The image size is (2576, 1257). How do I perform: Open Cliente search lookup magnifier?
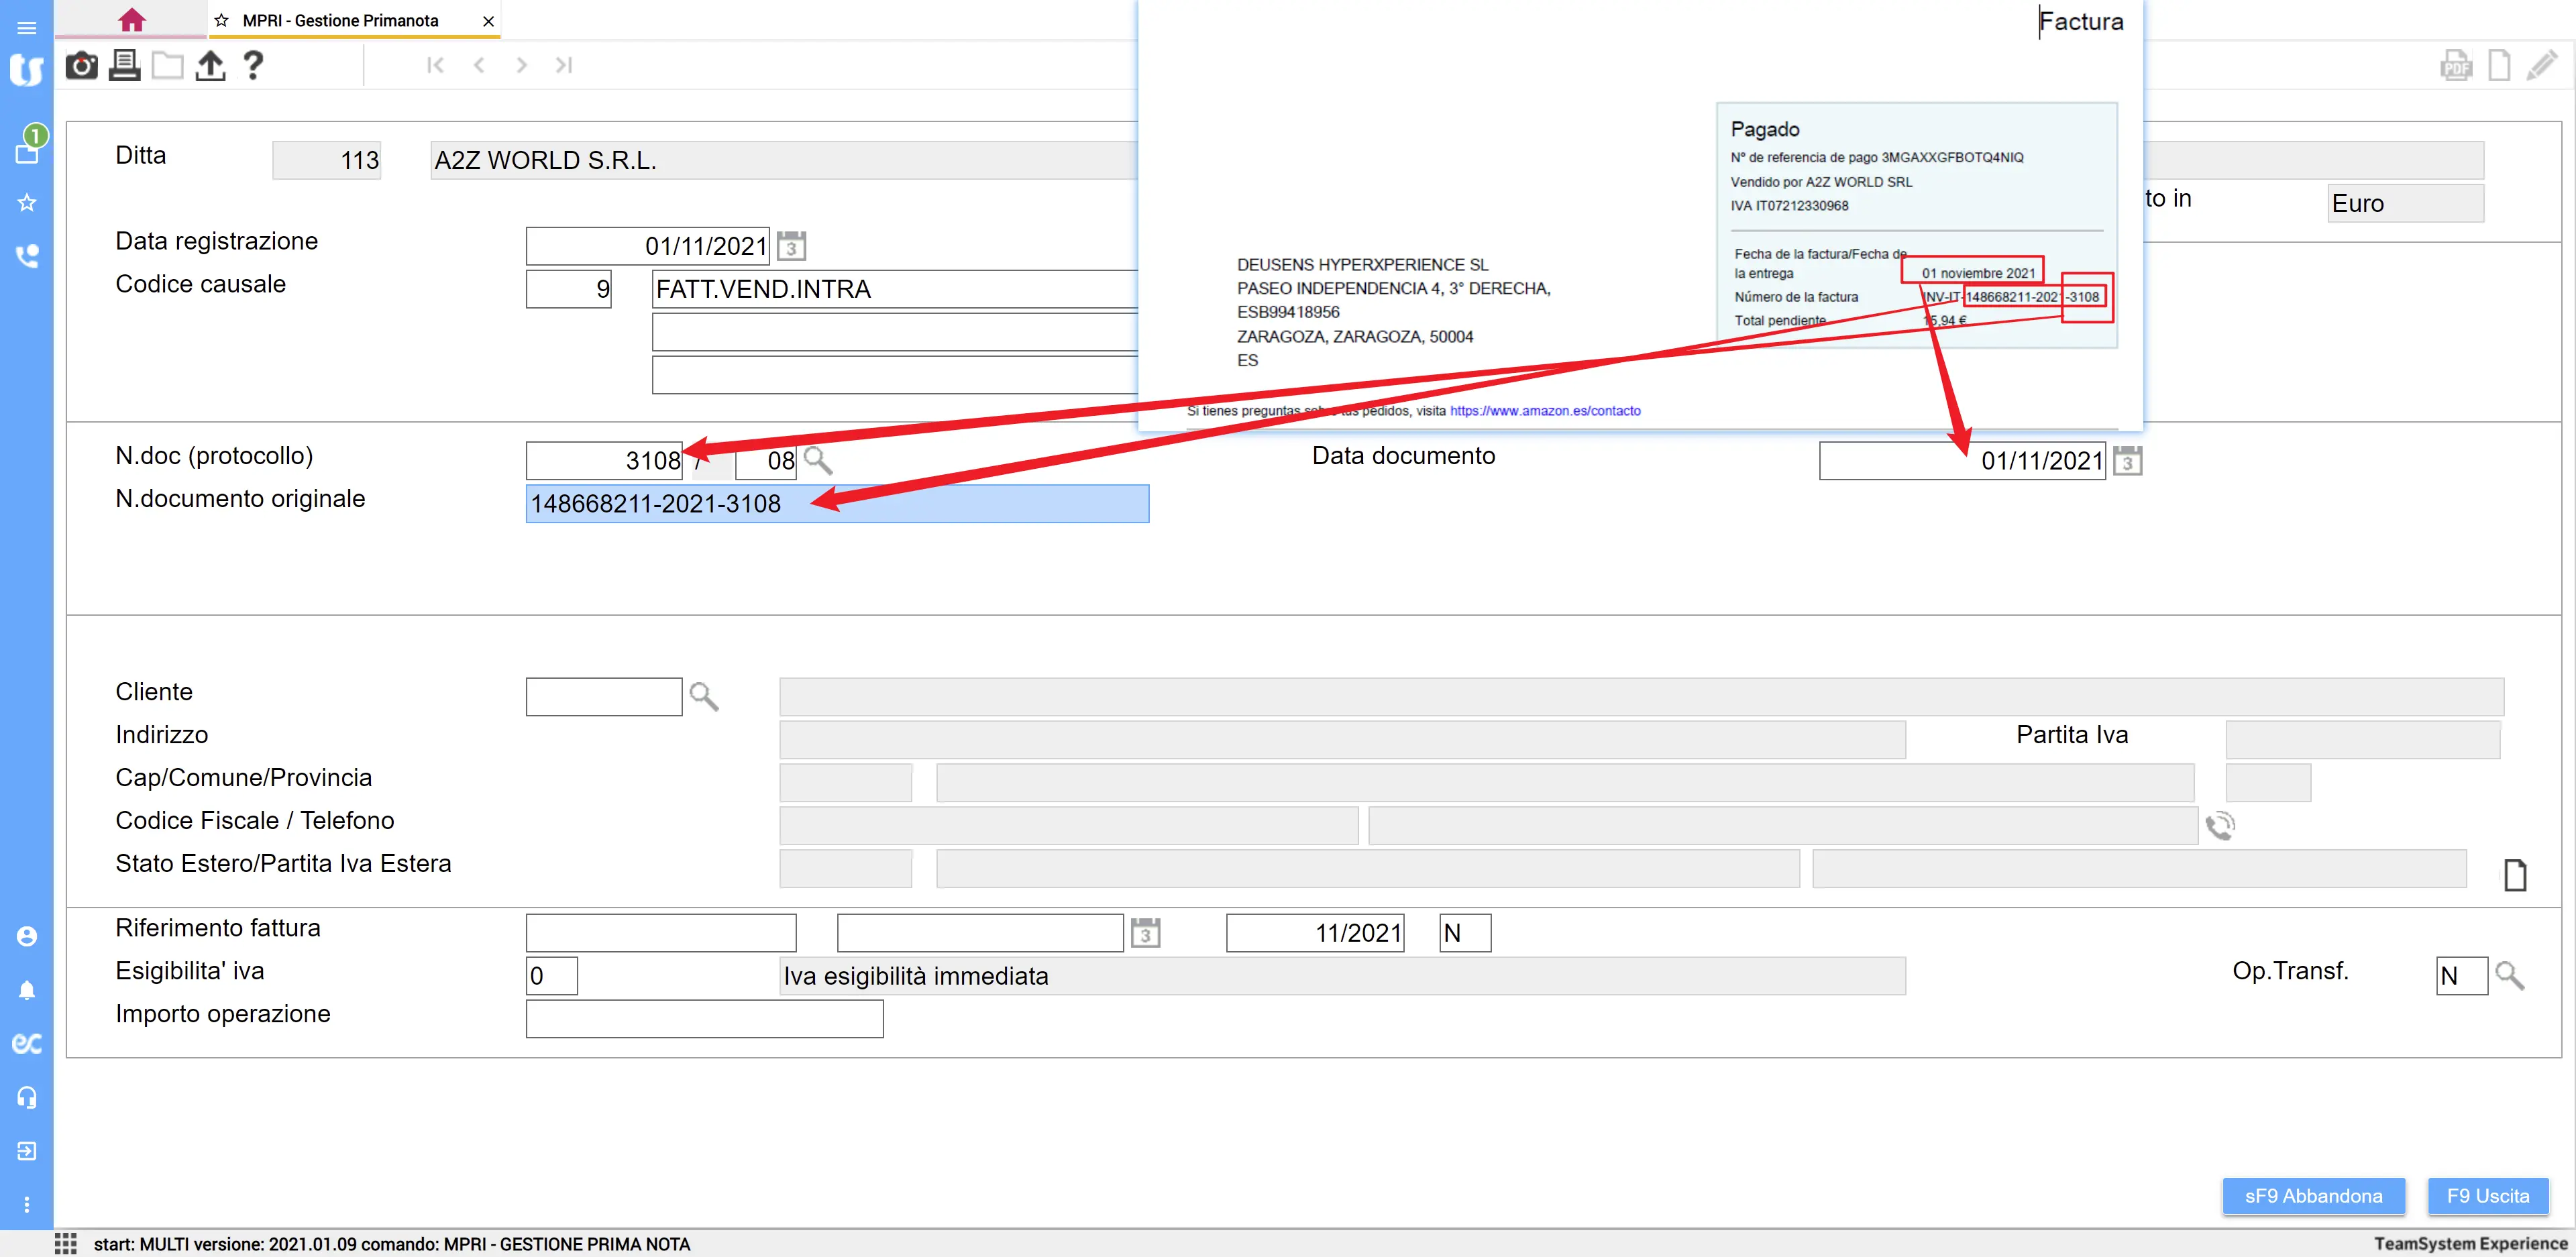(704, 696)
